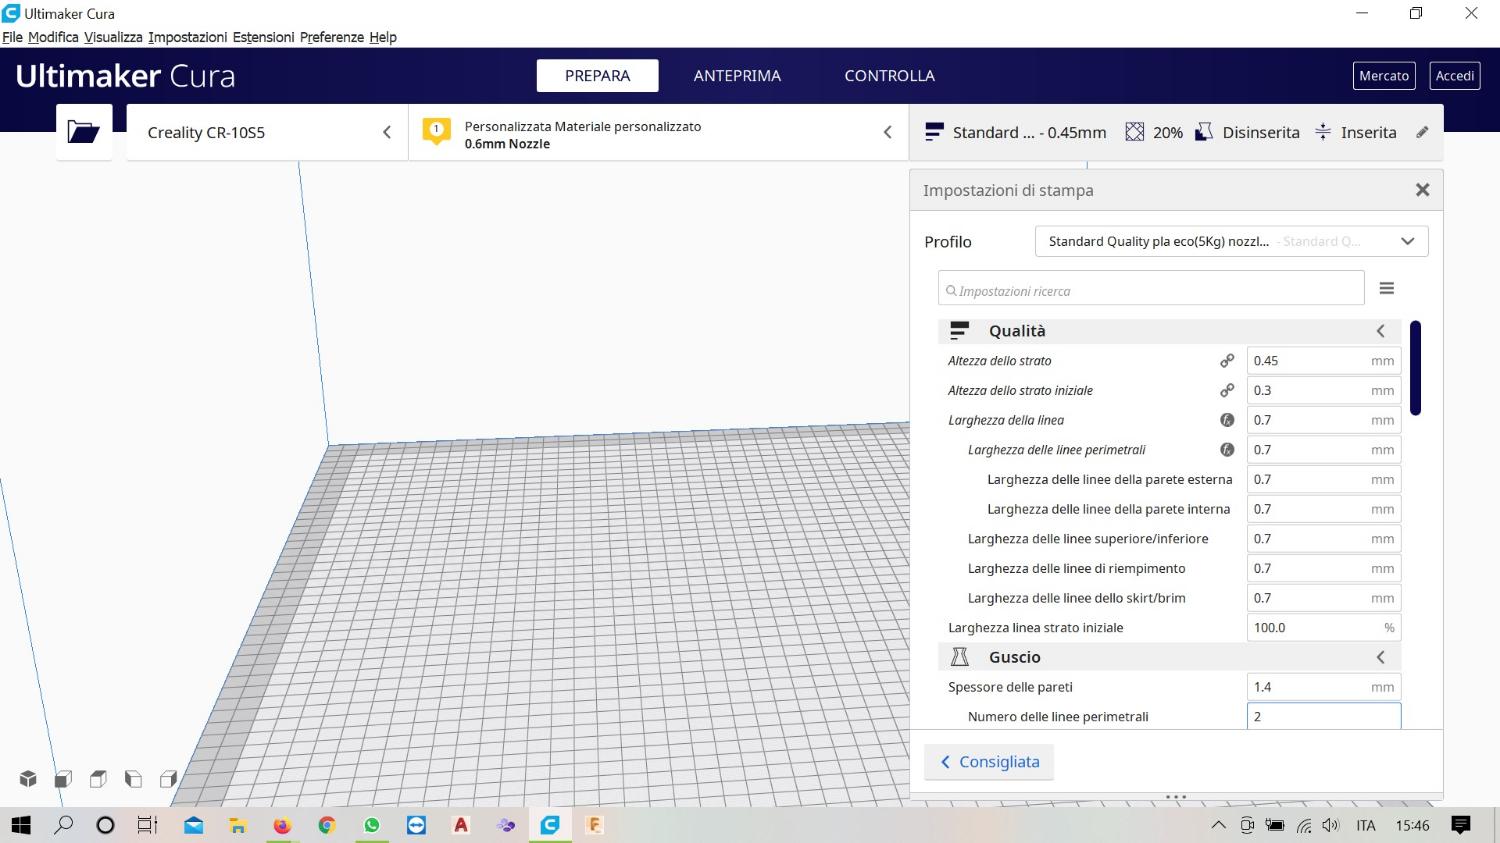Image resolution: width=1500 pixels, height=843 pixels.
Task: Open File Explorer from the taskbar
Action: (x=238, y=825)
